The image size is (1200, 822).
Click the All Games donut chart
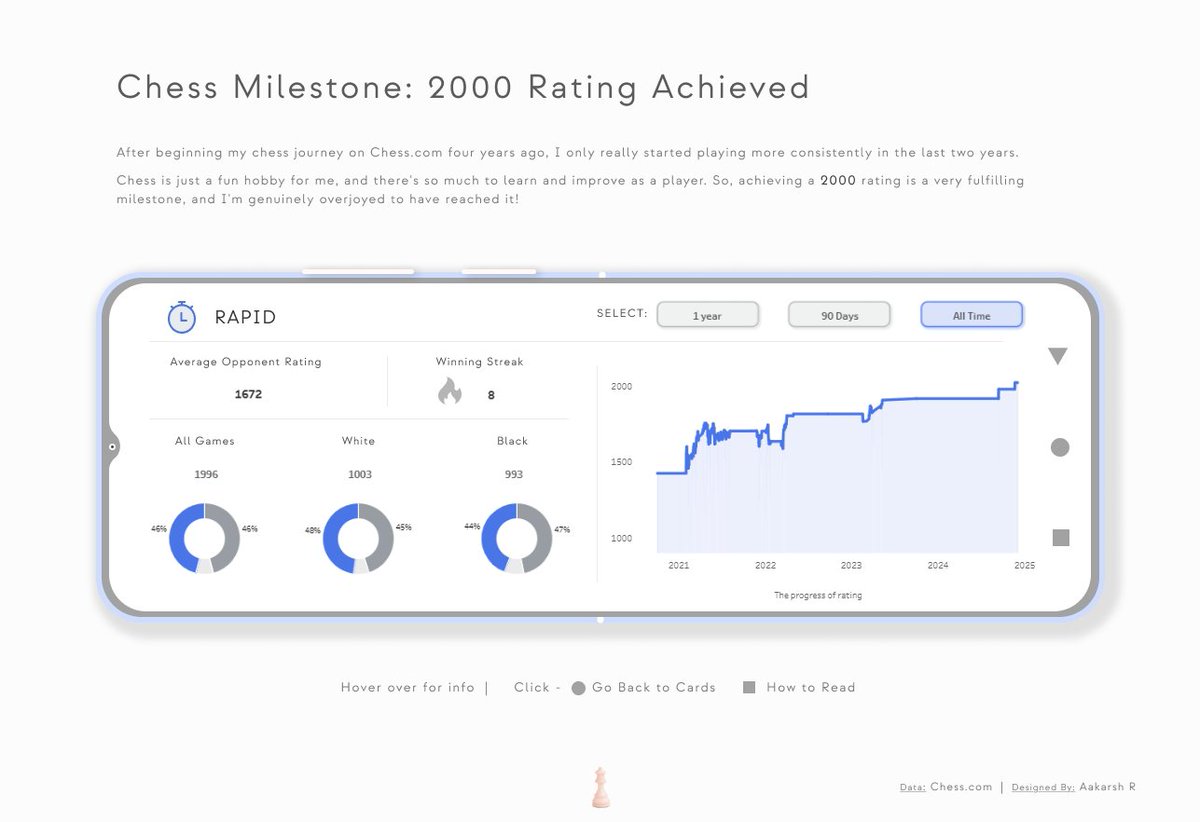pyautogui.click(x=205, y=535)
